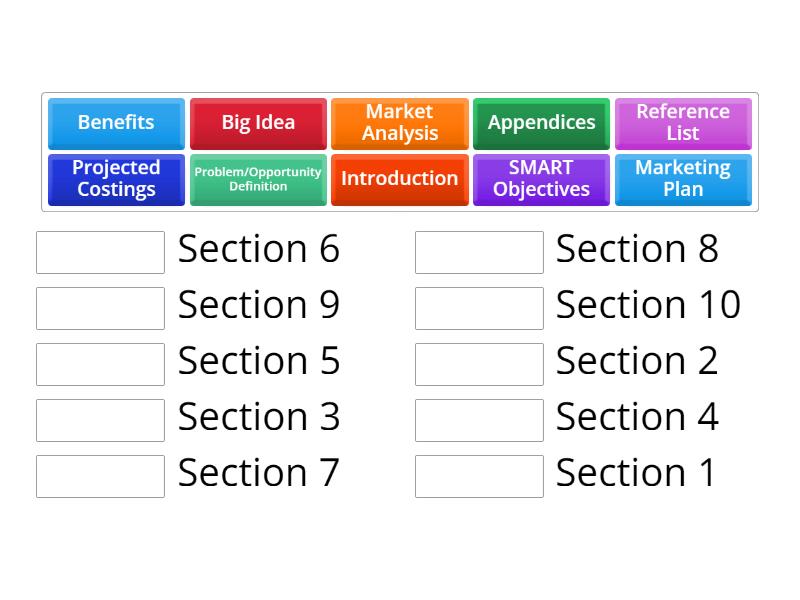Click the answer slot beside Section 7
Viewport: 800px width, 600px height.
click(x=100, y=476)
